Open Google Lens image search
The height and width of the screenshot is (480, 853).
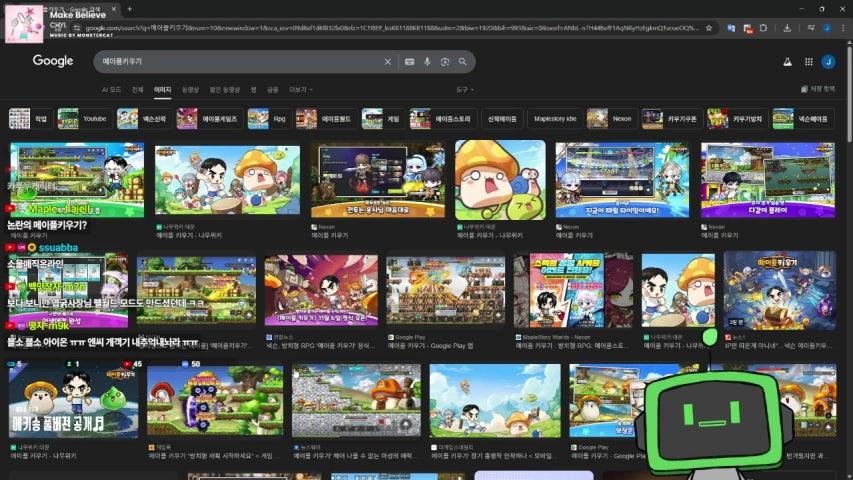point(444,62)
